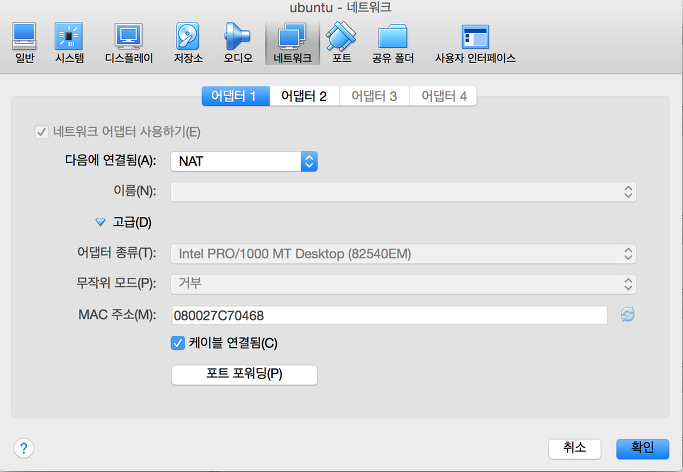Open the 일반 (General) settings icon
Image resolution: width=683 pixels, height=472 pixels.
(x=24, y=43)
